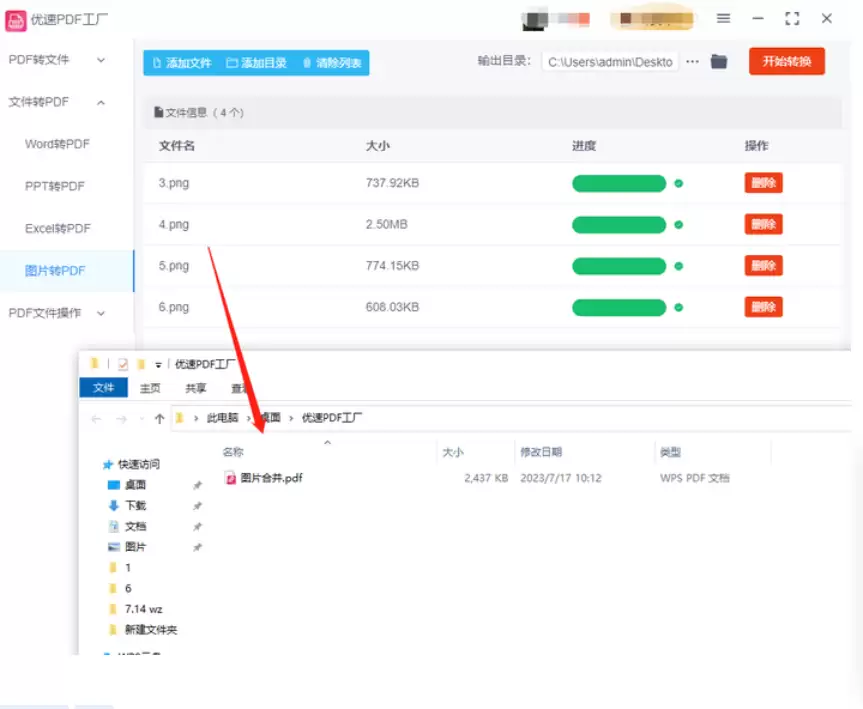Open the 主页 tab in Explorer ribbon

[x=150, y=388]
